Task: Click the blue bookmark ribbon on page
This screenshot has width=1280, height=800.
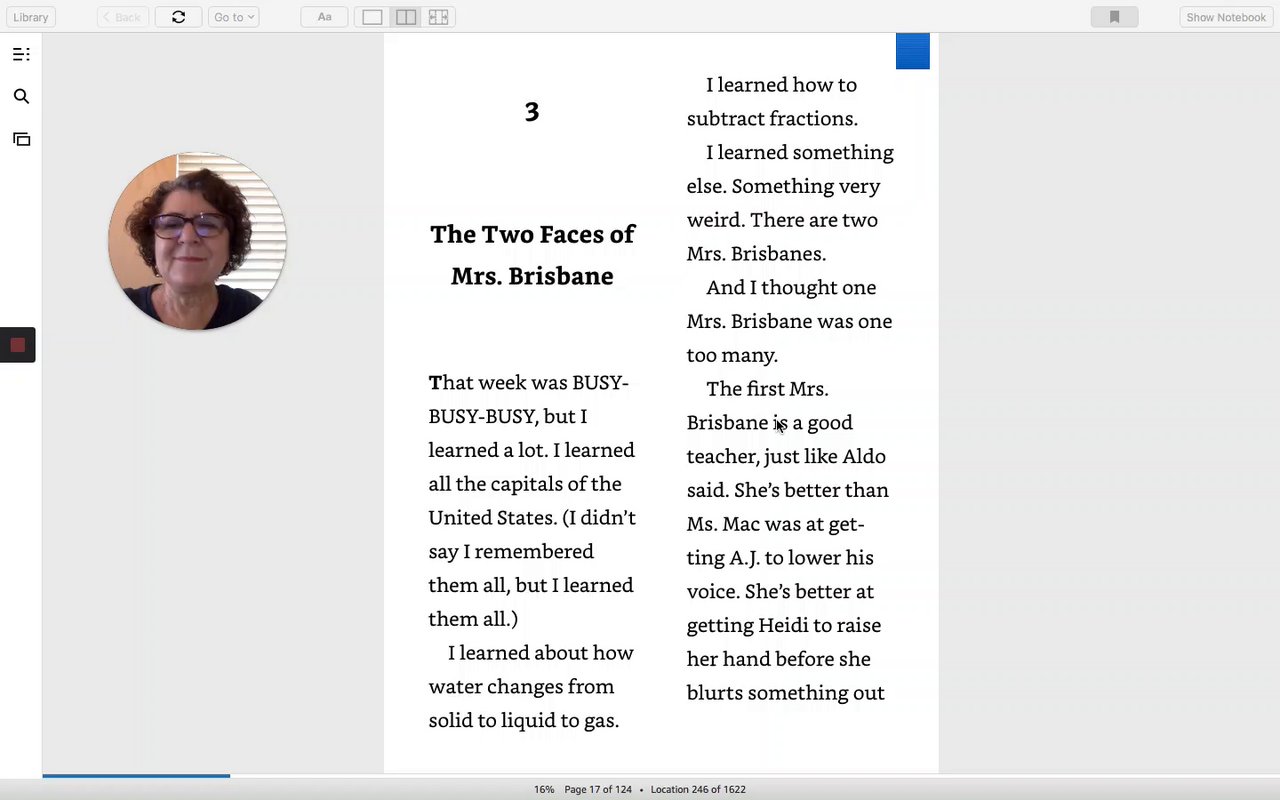Action: 912,51
